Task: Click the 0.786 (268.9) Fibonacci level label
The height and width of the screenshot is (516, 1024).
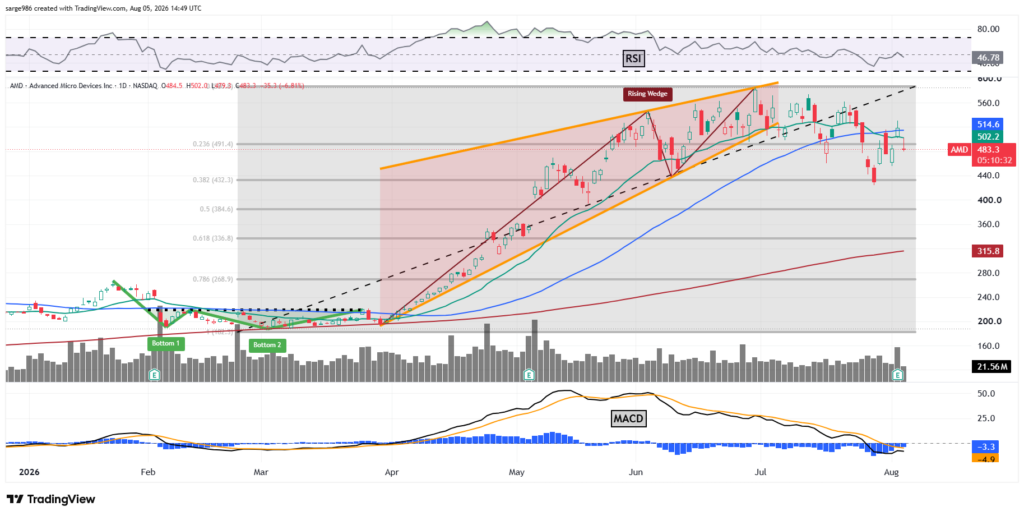Action: 213,279
